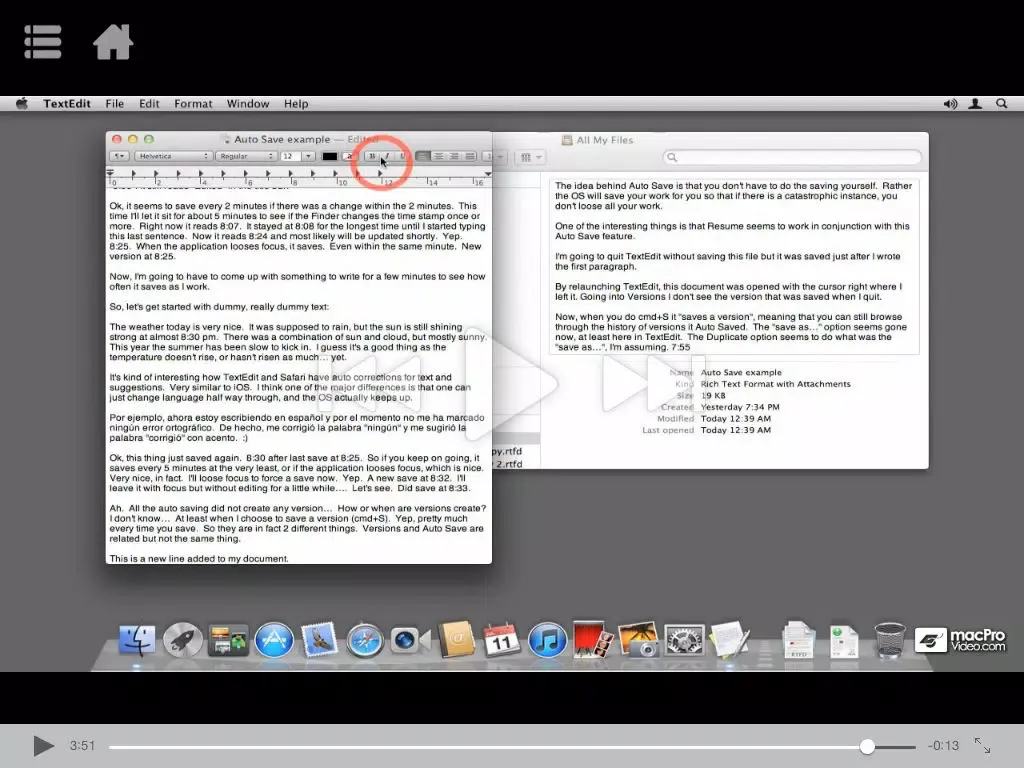Click the "Rich Text Format with Attachments" value
This screenshot has height=768, width=1024.
(775, 384)
